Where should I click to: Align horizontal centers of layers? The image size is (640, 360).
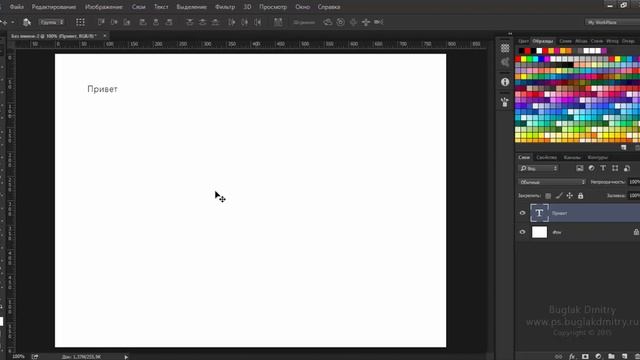(156, 22)
